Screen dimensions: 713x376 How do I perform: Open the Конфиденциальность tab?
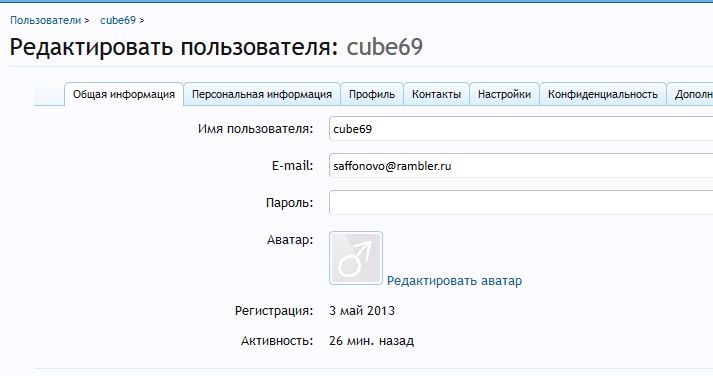[x=603, y=94]
